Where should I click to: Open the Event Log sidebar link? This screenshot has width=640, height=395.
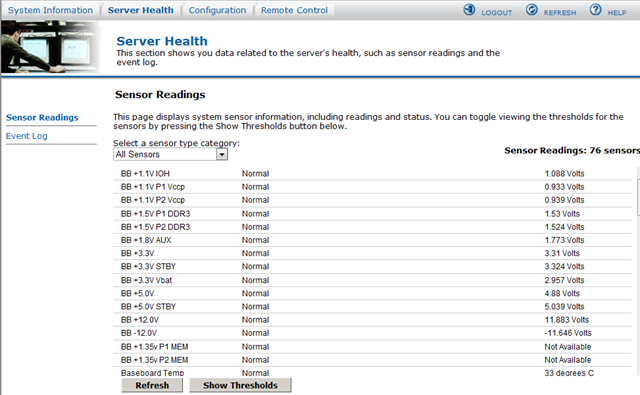[x=27, y=136]
